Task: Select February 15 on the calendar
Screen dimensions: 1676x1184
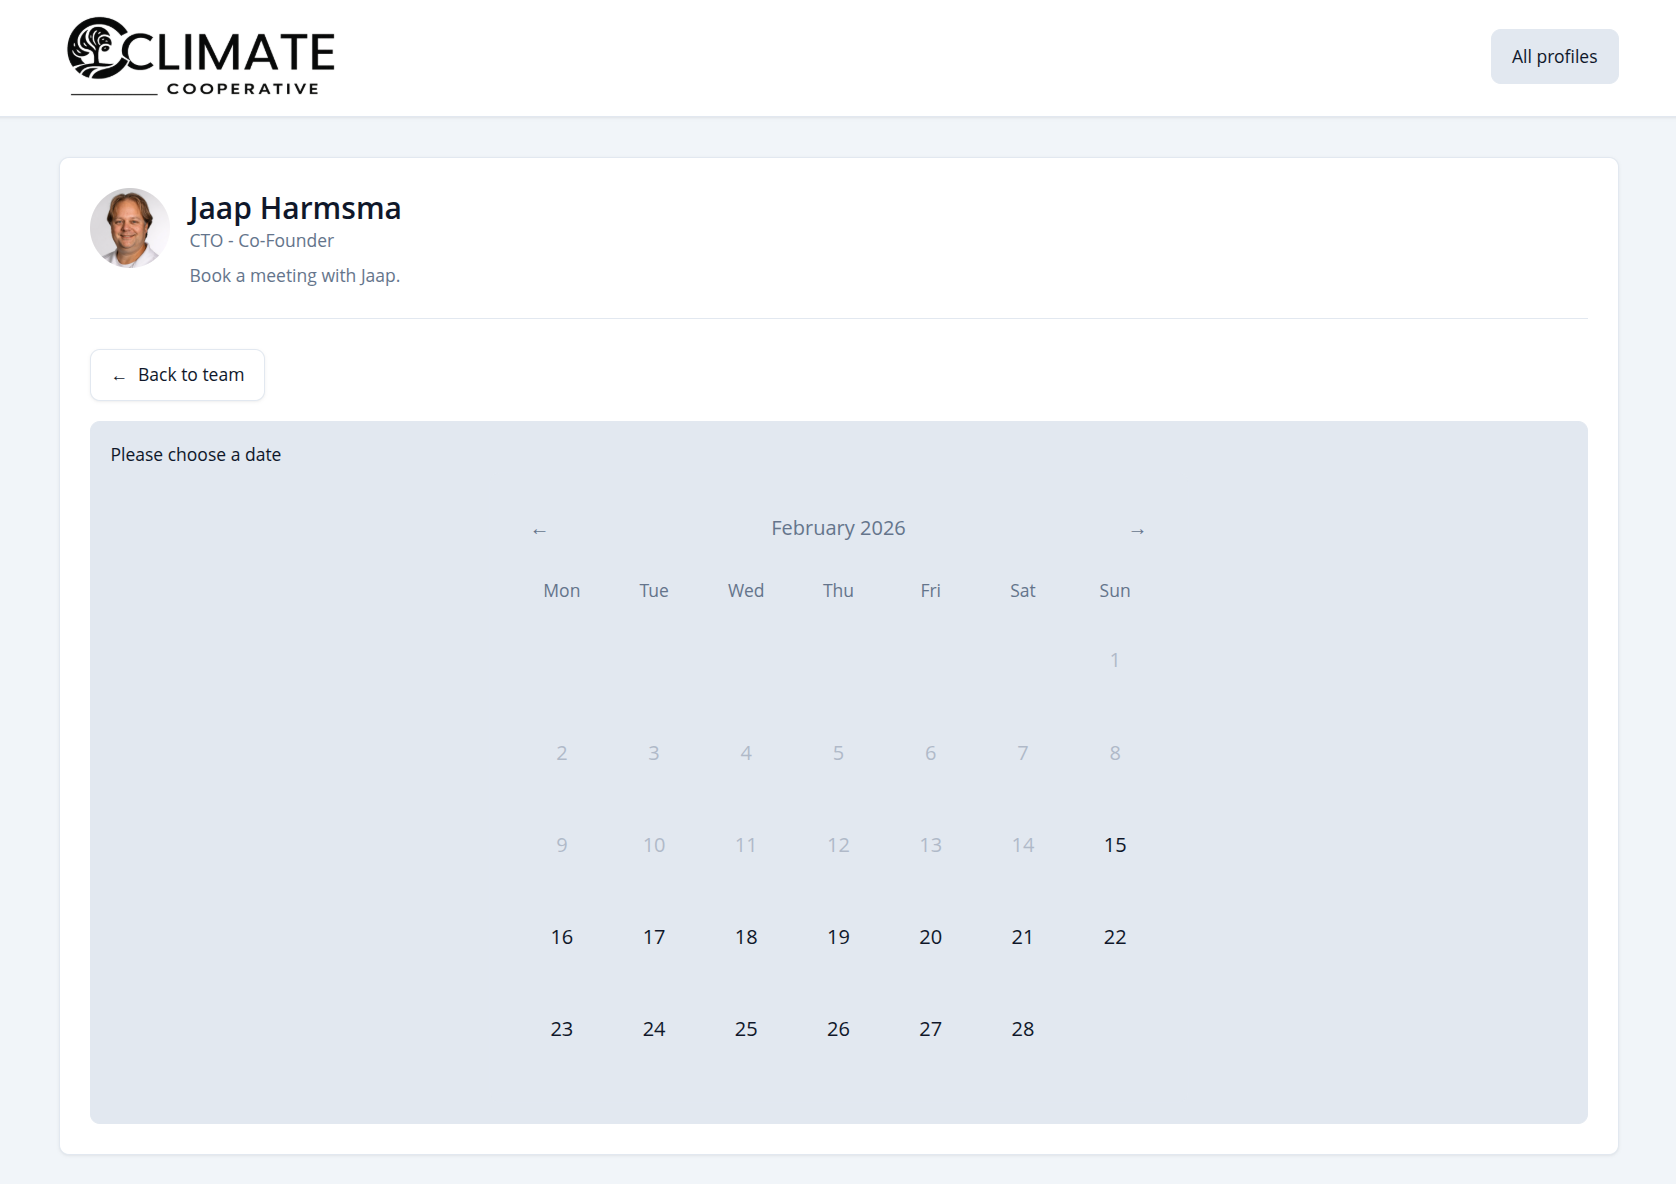Action: pyautogui.click(x=1114, y=845)
